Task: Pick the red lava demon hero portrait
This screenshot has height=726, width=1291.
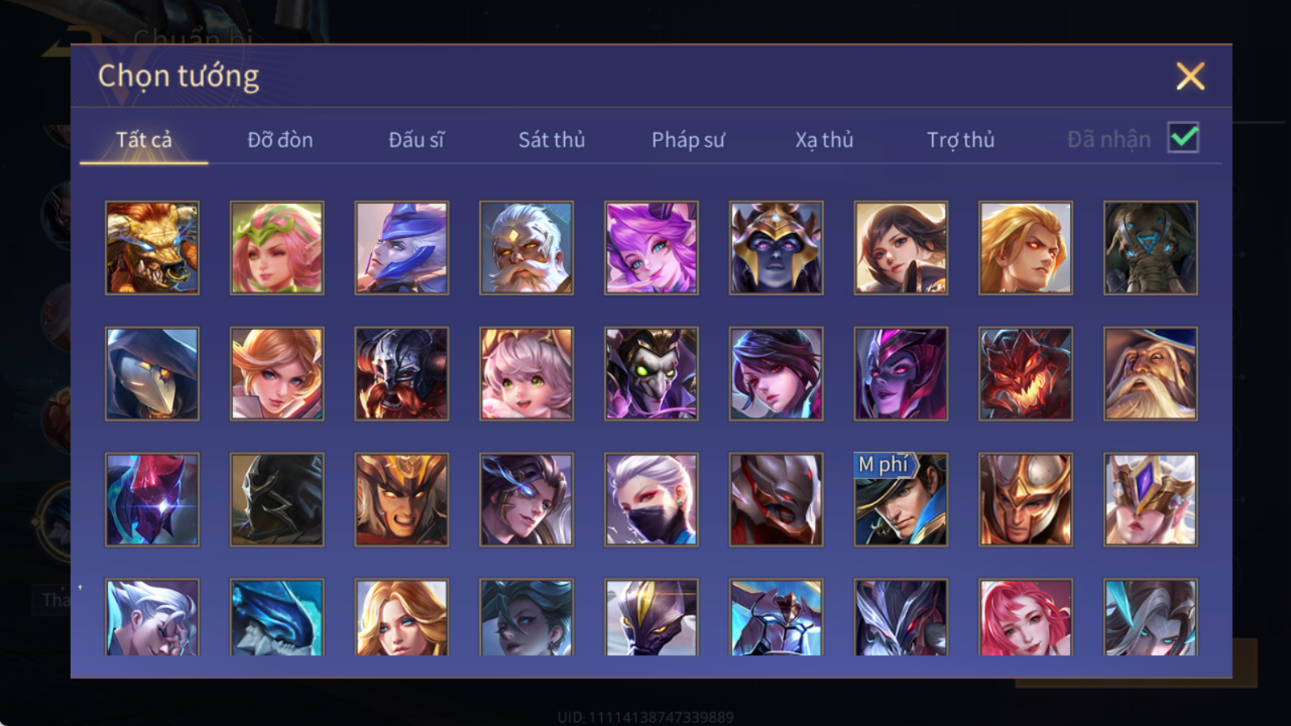Action: (x=1025, y=374)
